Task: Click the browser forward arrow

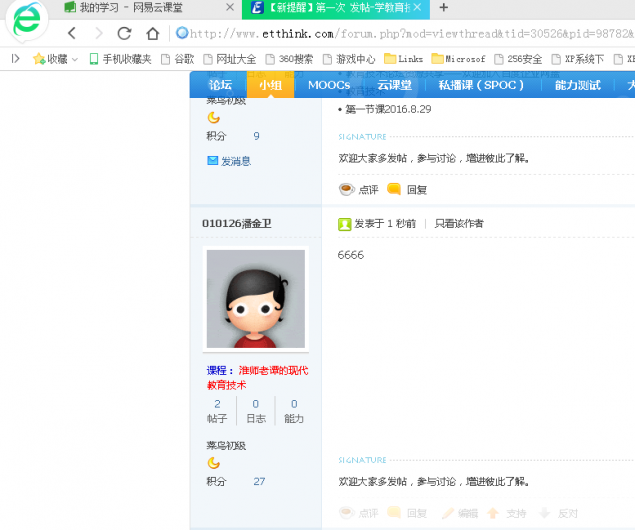Action: coord(98,33)
